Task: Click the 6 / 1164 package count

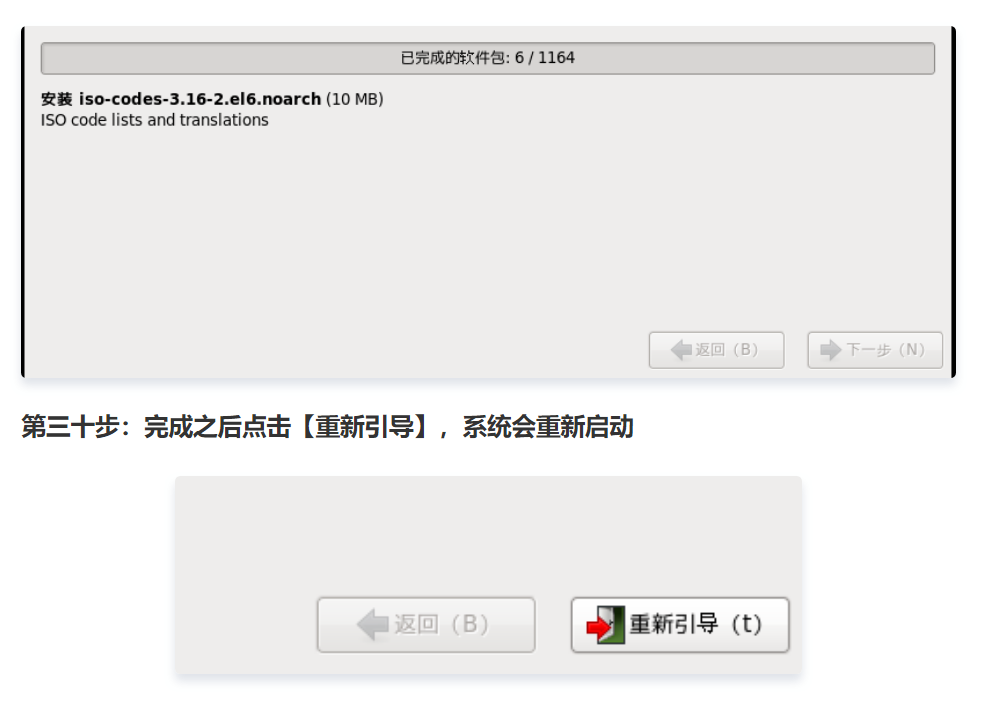Action: tap(545, 58)
